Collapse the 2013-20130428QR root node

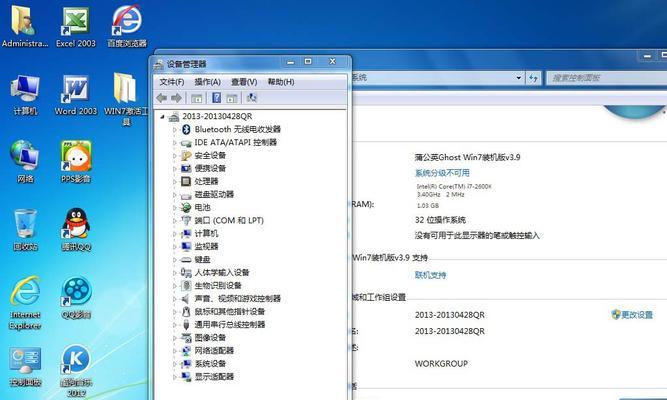click(x=162, y=117)
